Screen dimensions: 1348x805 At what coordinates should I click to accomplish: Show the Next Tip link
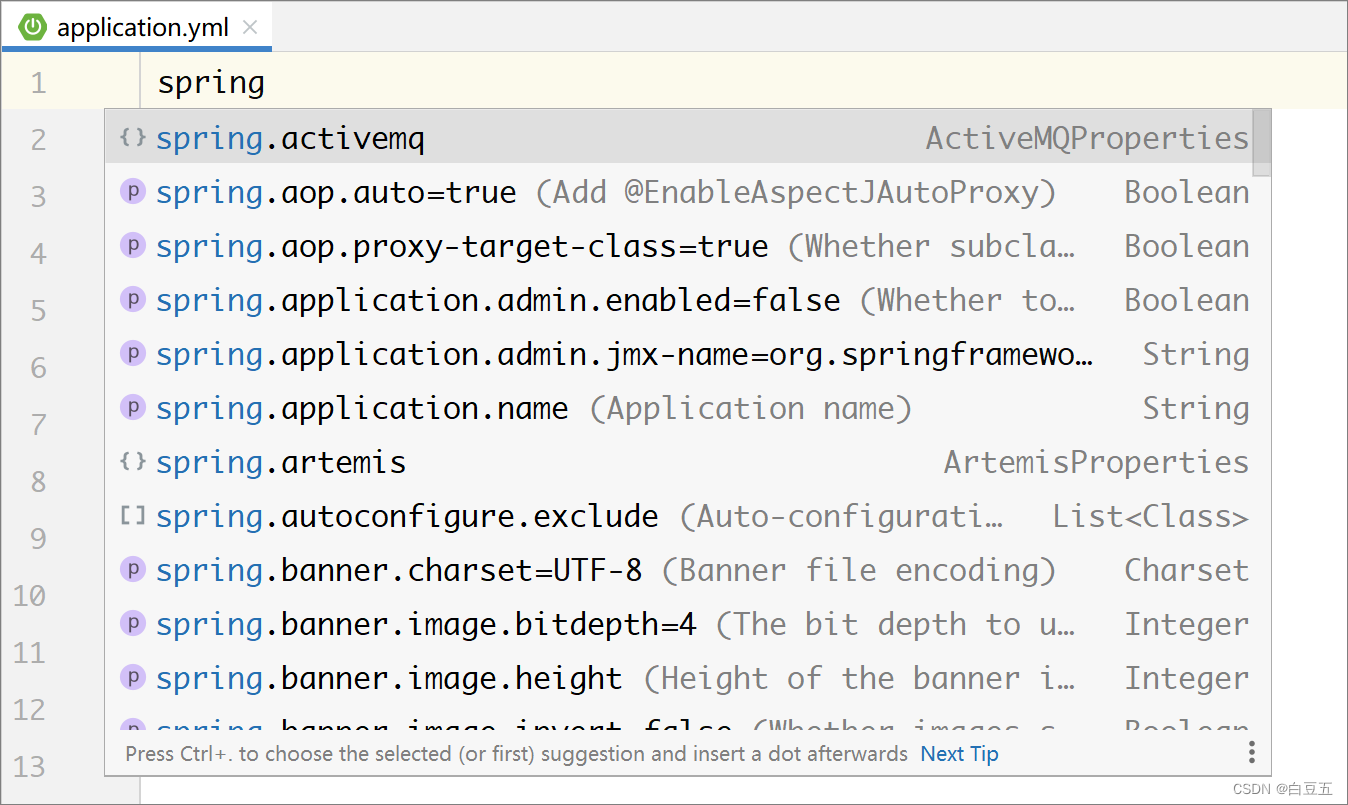click(959, 754)
